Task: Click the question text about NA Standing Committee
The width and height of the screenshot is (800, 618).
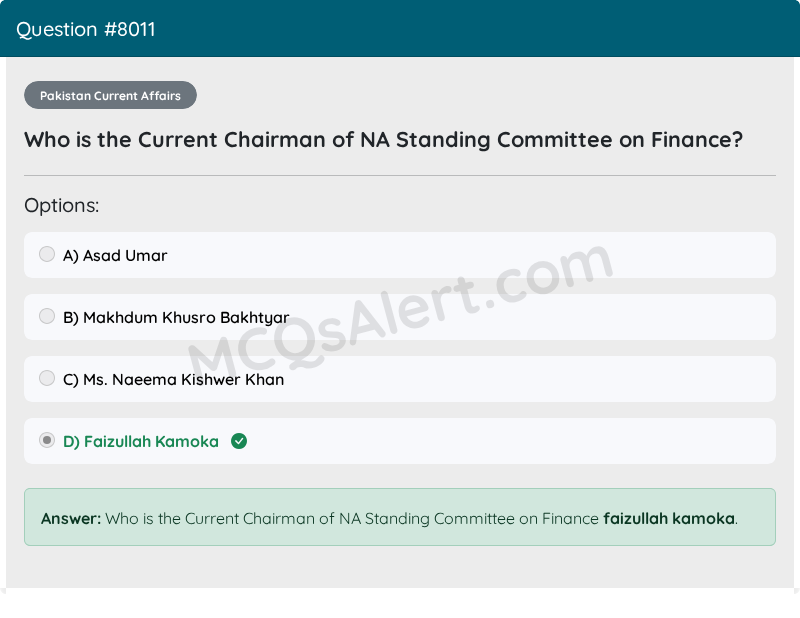Action: tap(384, 140)
